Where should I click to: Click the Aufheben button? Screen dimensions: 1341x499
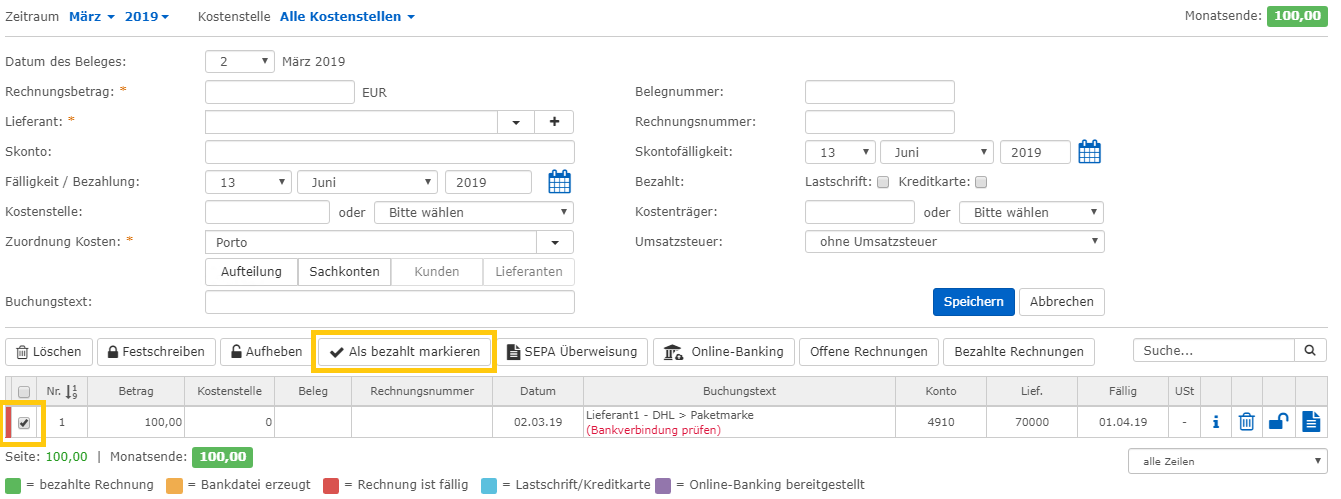[266, 351]
